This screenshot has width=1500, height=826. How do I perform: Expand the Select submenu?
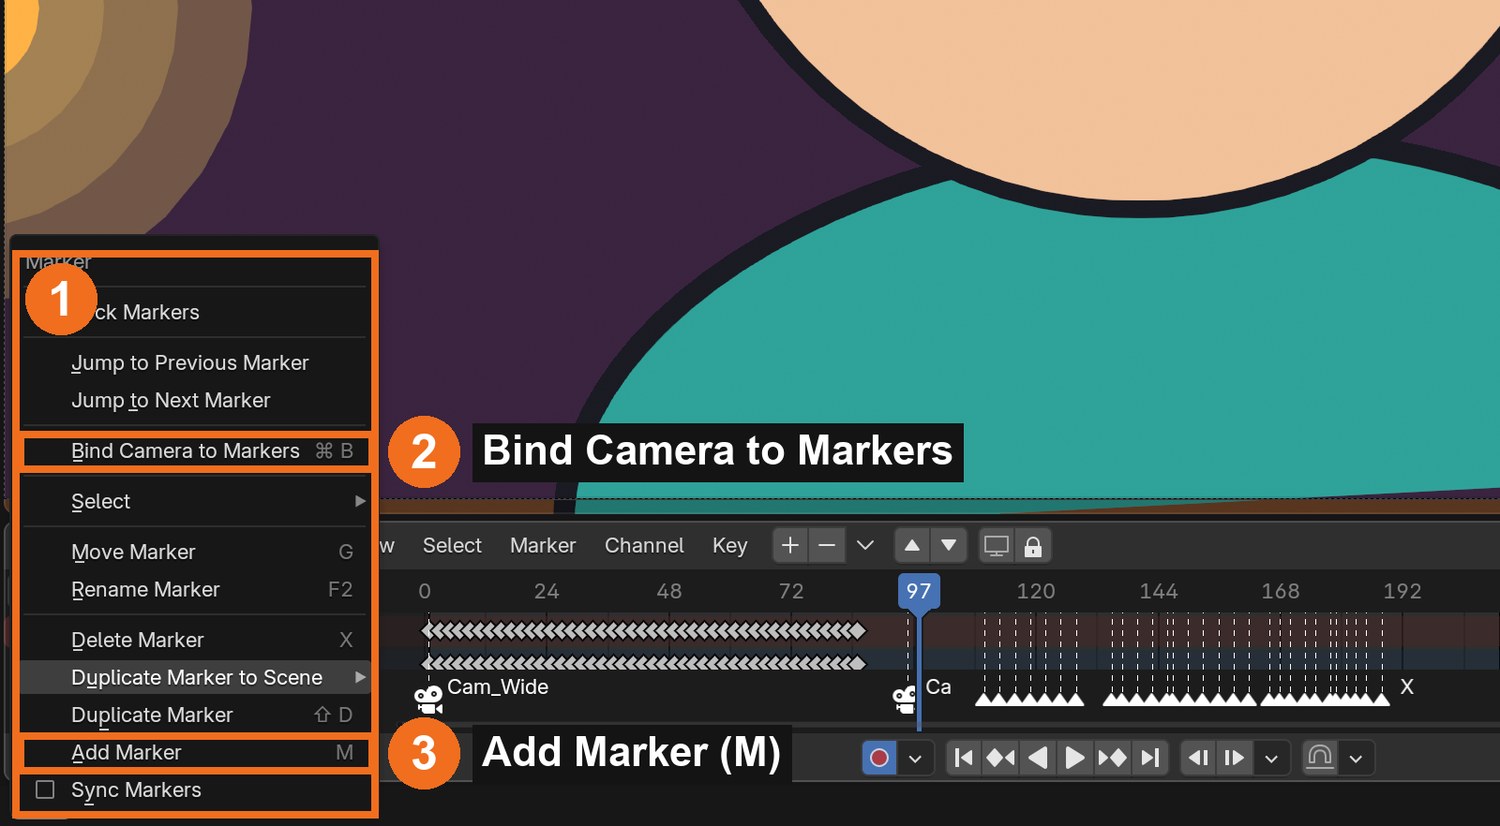coord(195,502)
